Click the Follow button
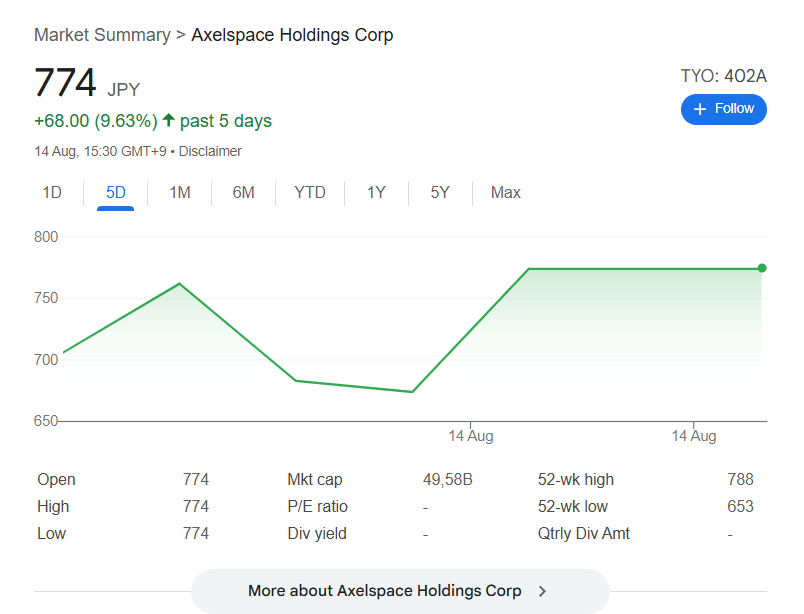Screen dimensions: 804x614 [x=723, y=109]
